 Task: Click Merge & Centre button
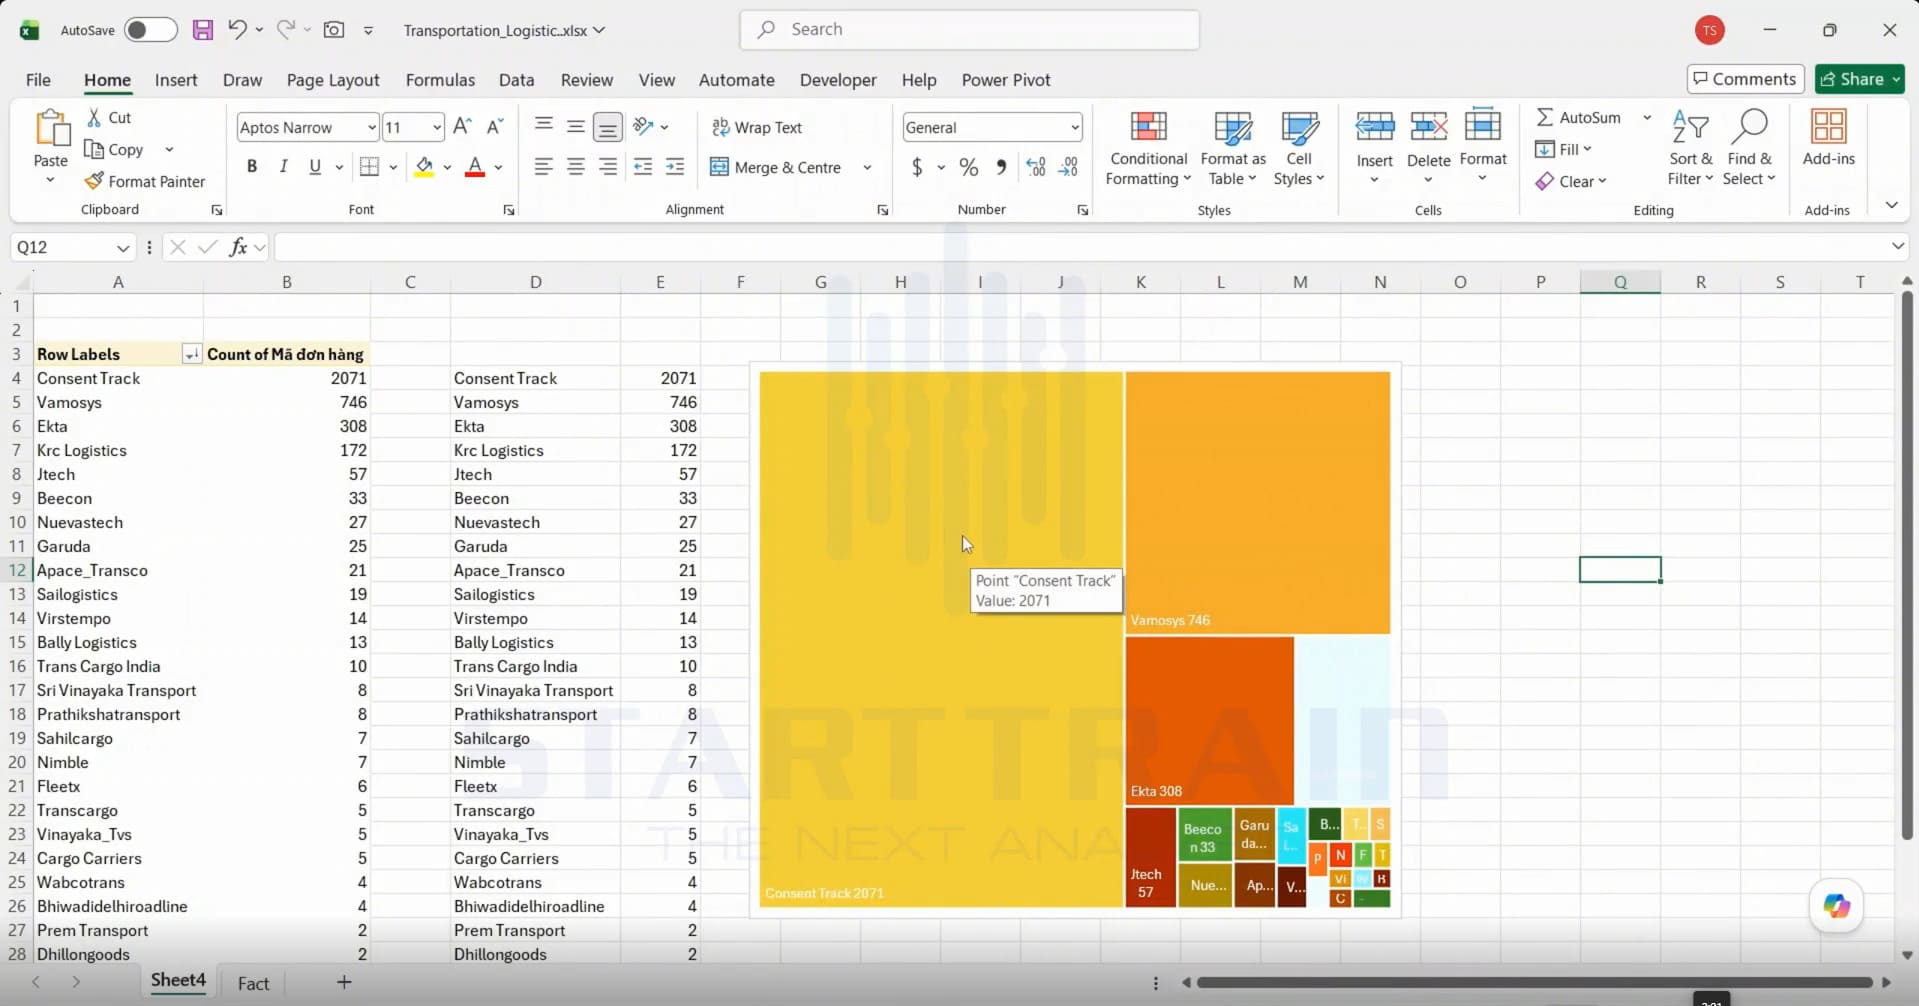(777, 167)
